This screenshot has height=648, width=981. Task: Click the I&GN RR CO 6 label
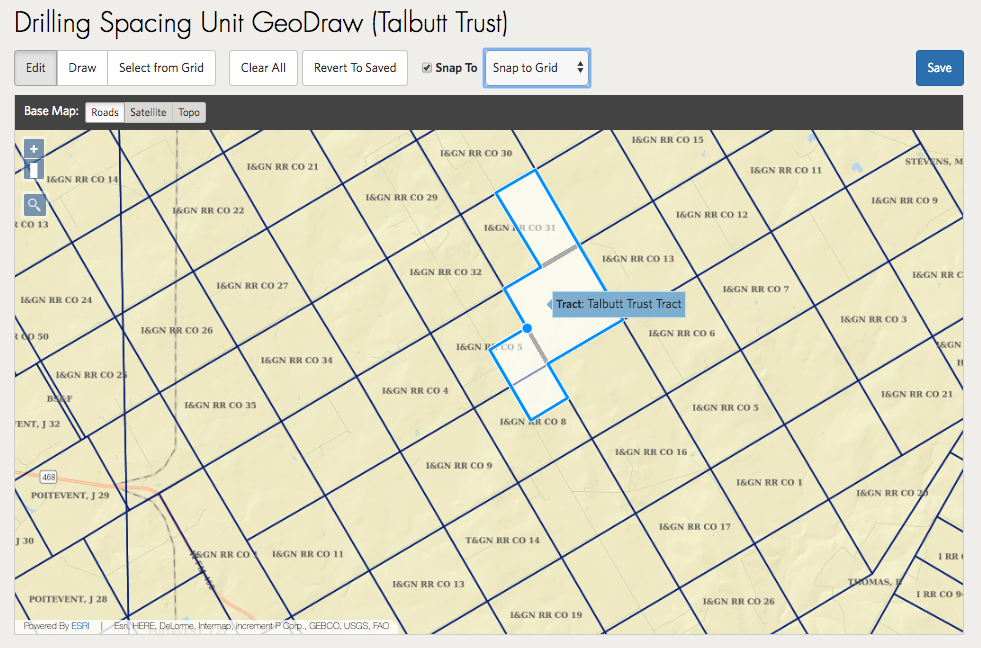(681, 333)
